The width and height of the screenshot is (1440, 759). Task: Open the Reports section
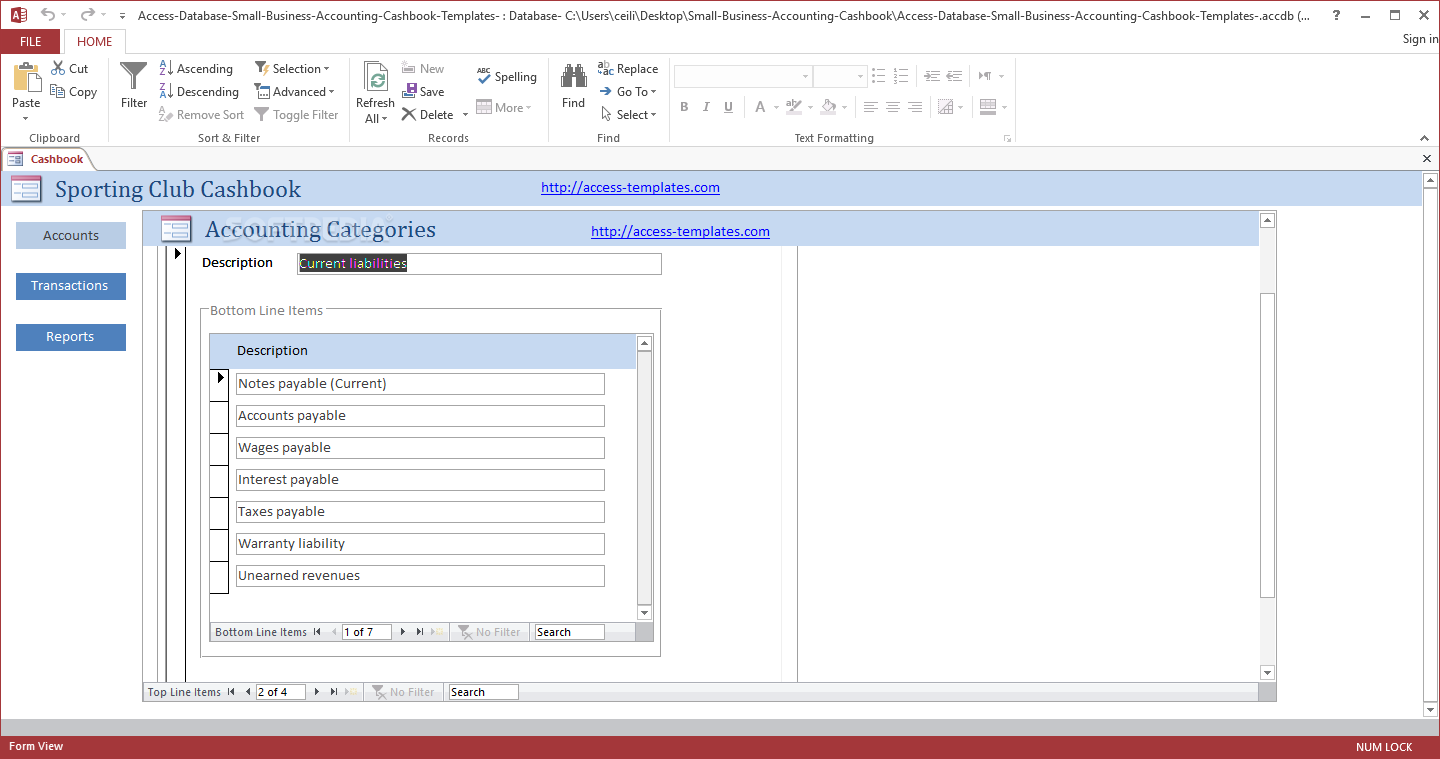point(70,337)
